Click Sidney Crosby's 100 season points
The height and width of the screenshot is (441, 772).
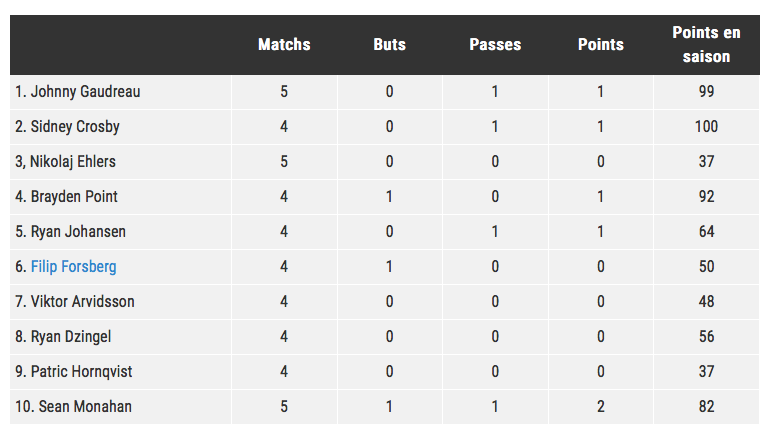(706, 127)
